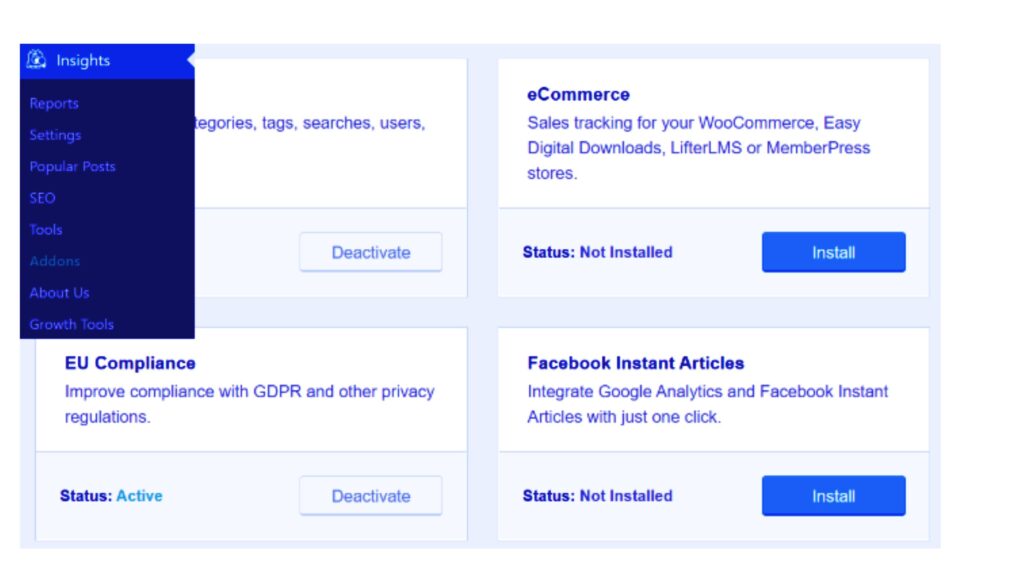Screen dimensions: 1024x576
Task: Select the Addons menu entry
Action: pos(55,261)
